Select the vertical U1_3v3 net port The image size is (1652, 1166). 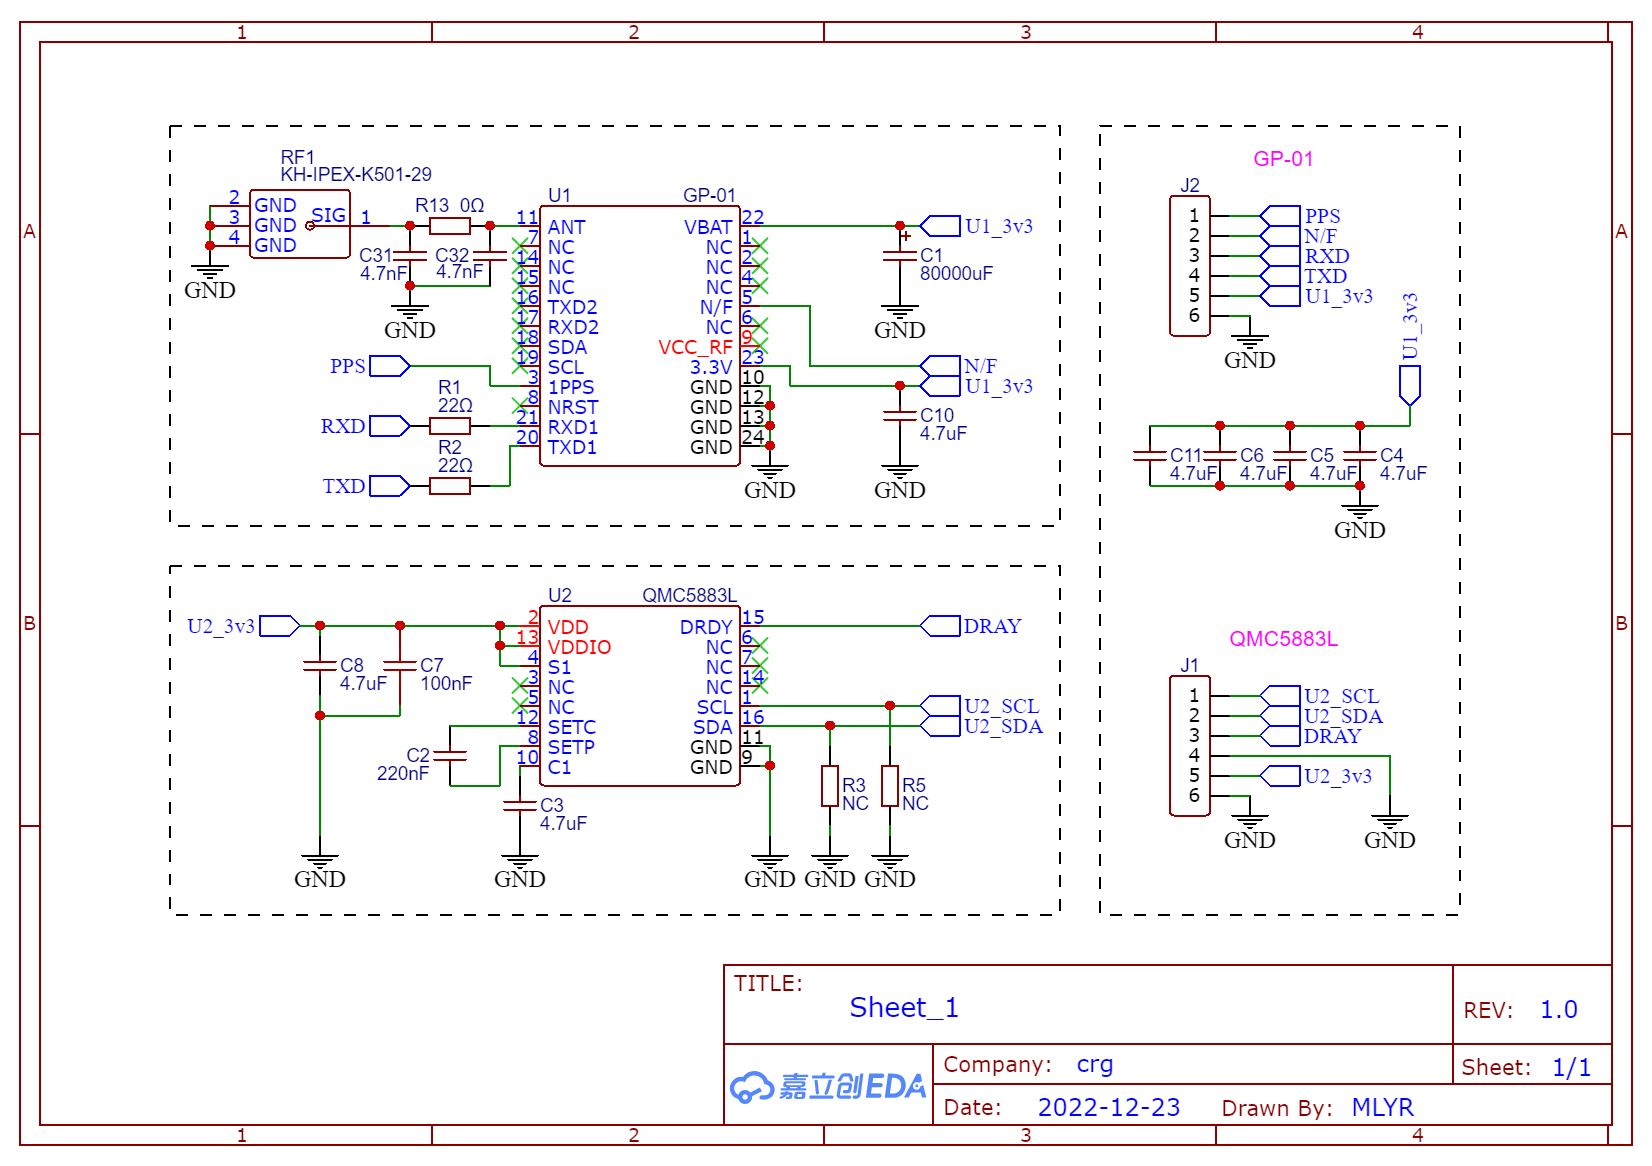[x=1410, y=385]
